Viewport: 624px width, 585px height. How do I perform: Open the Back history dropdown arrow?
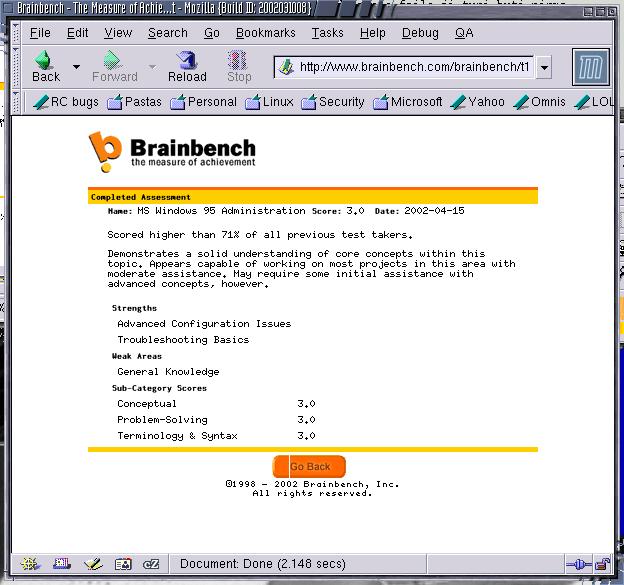click(76, 67)
